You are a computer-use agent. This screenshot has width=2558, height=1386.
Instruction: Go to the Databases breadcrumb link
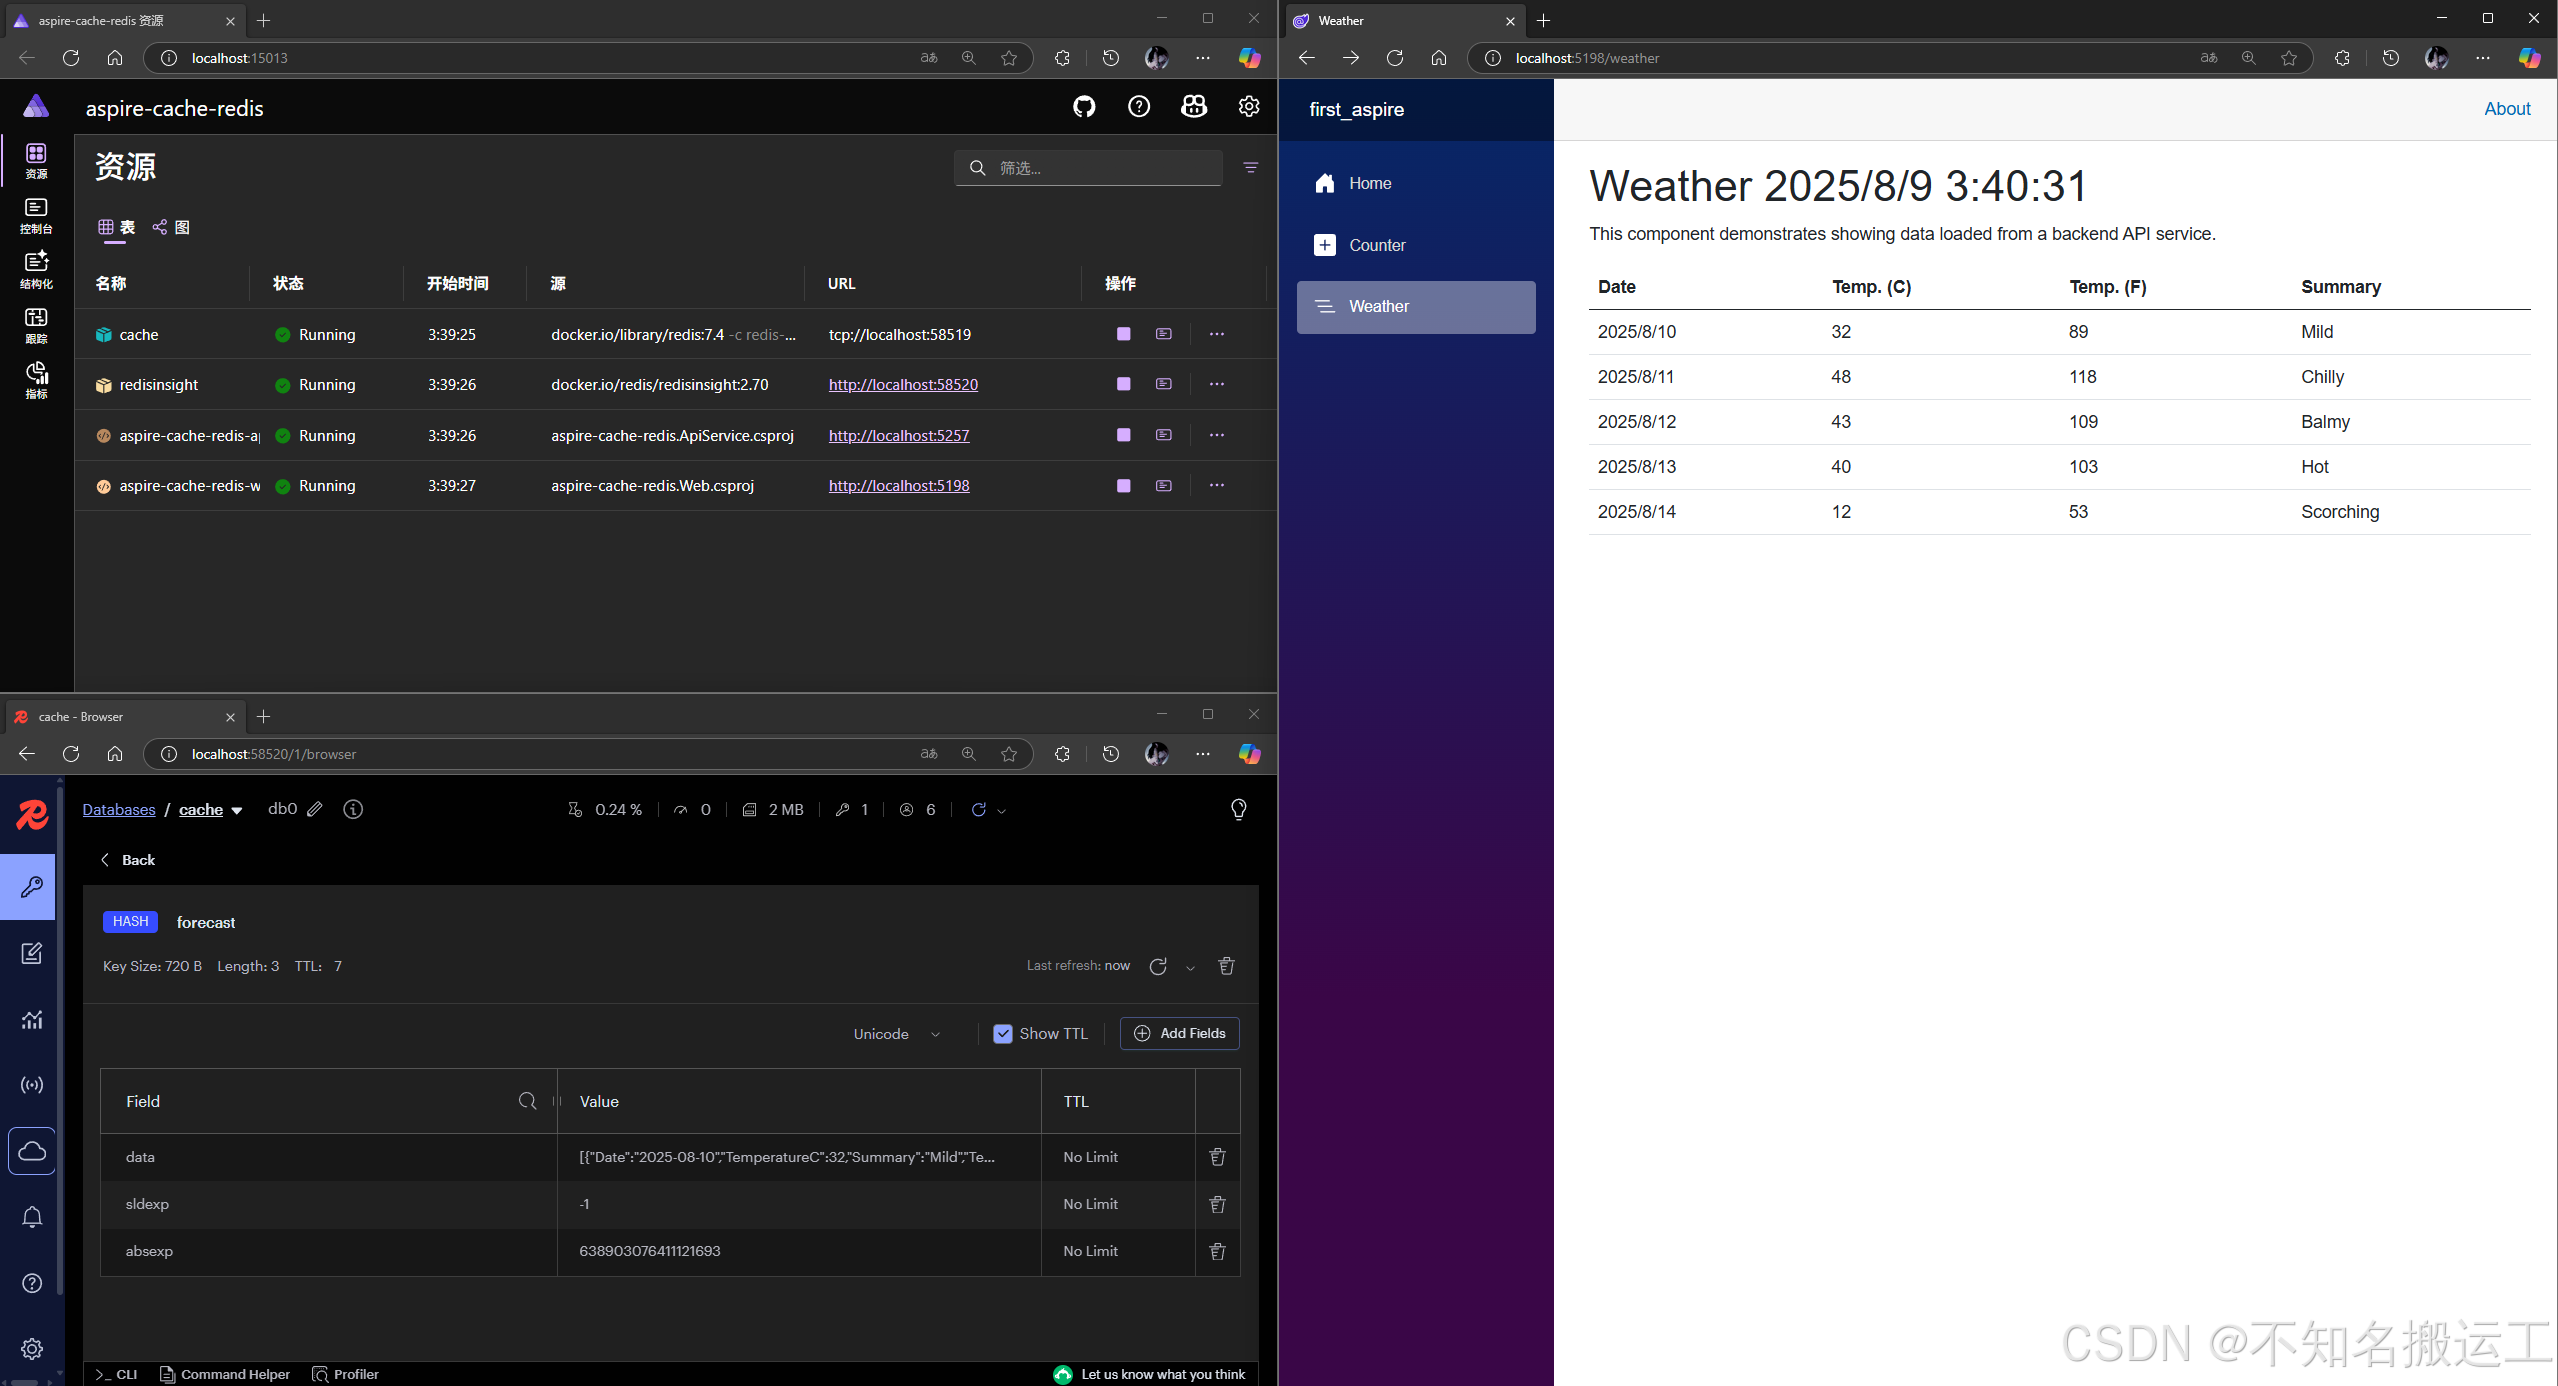[119, 810]
